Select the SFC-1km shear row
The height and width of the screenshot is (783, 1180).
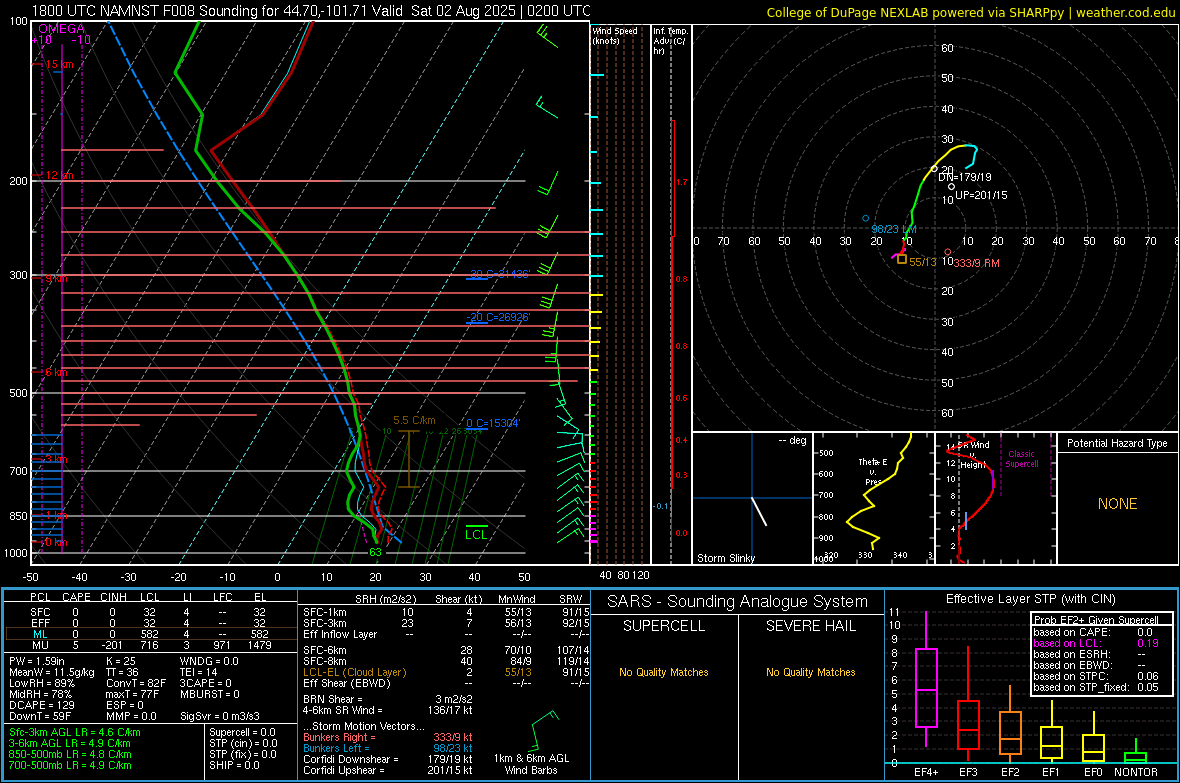446,612
